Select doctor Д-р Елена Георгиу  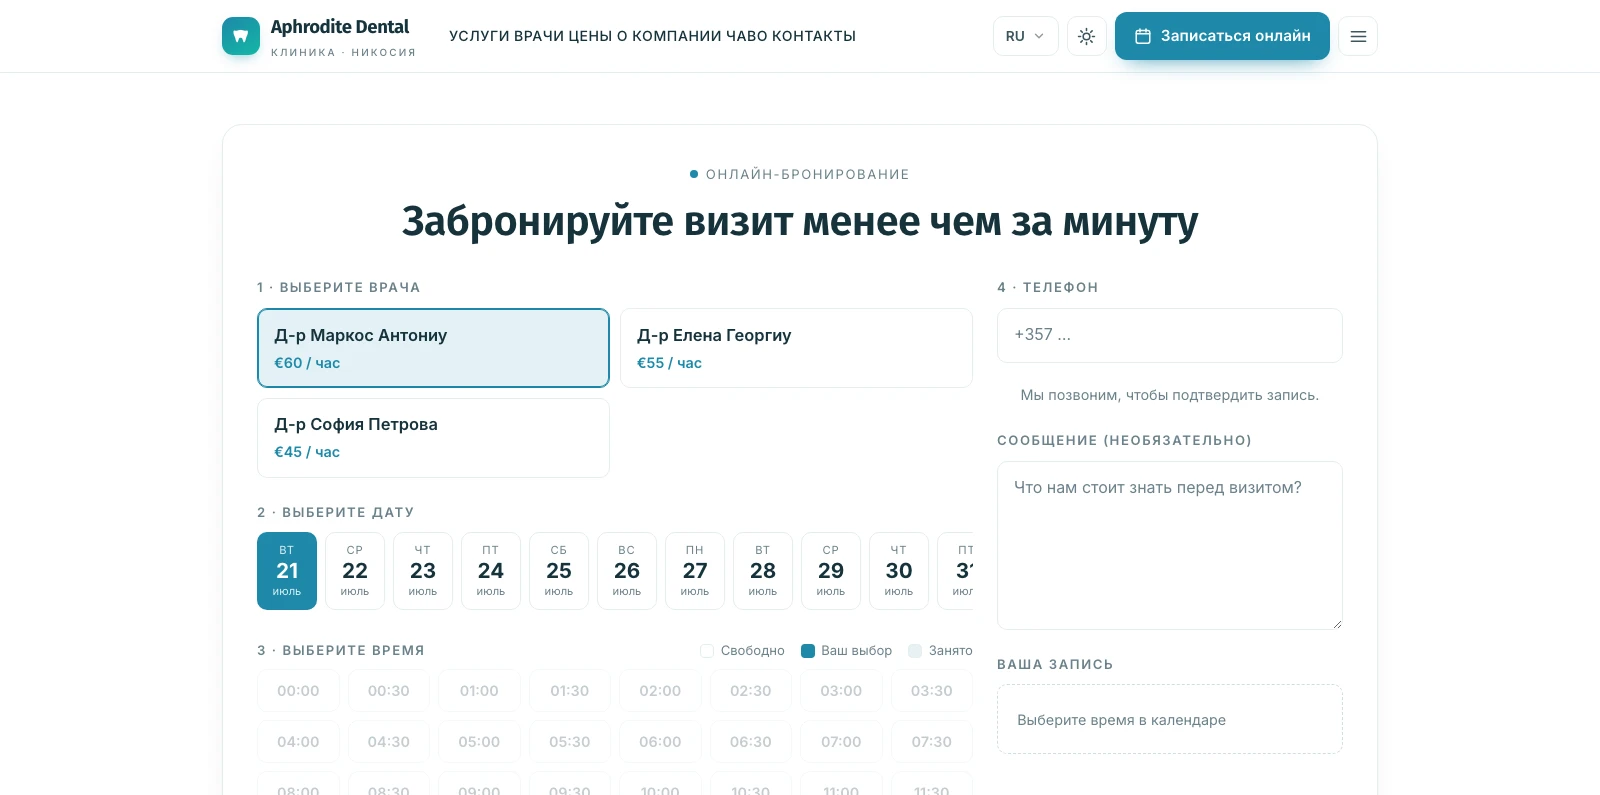[796, 348]
